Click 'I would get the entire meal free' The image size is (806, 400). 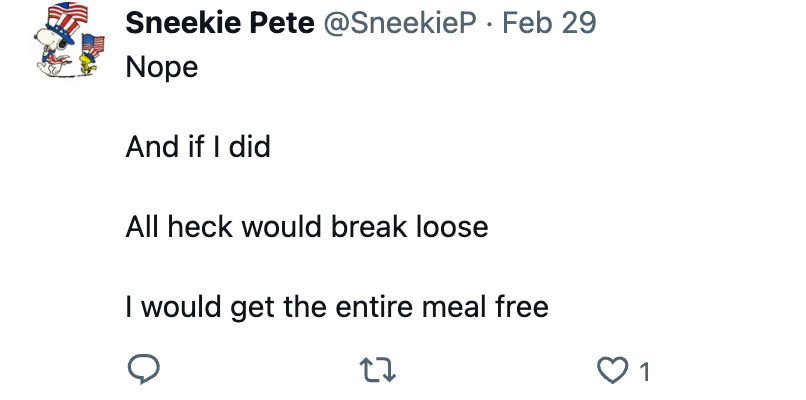pyautogui.click(x=337, y=307)
